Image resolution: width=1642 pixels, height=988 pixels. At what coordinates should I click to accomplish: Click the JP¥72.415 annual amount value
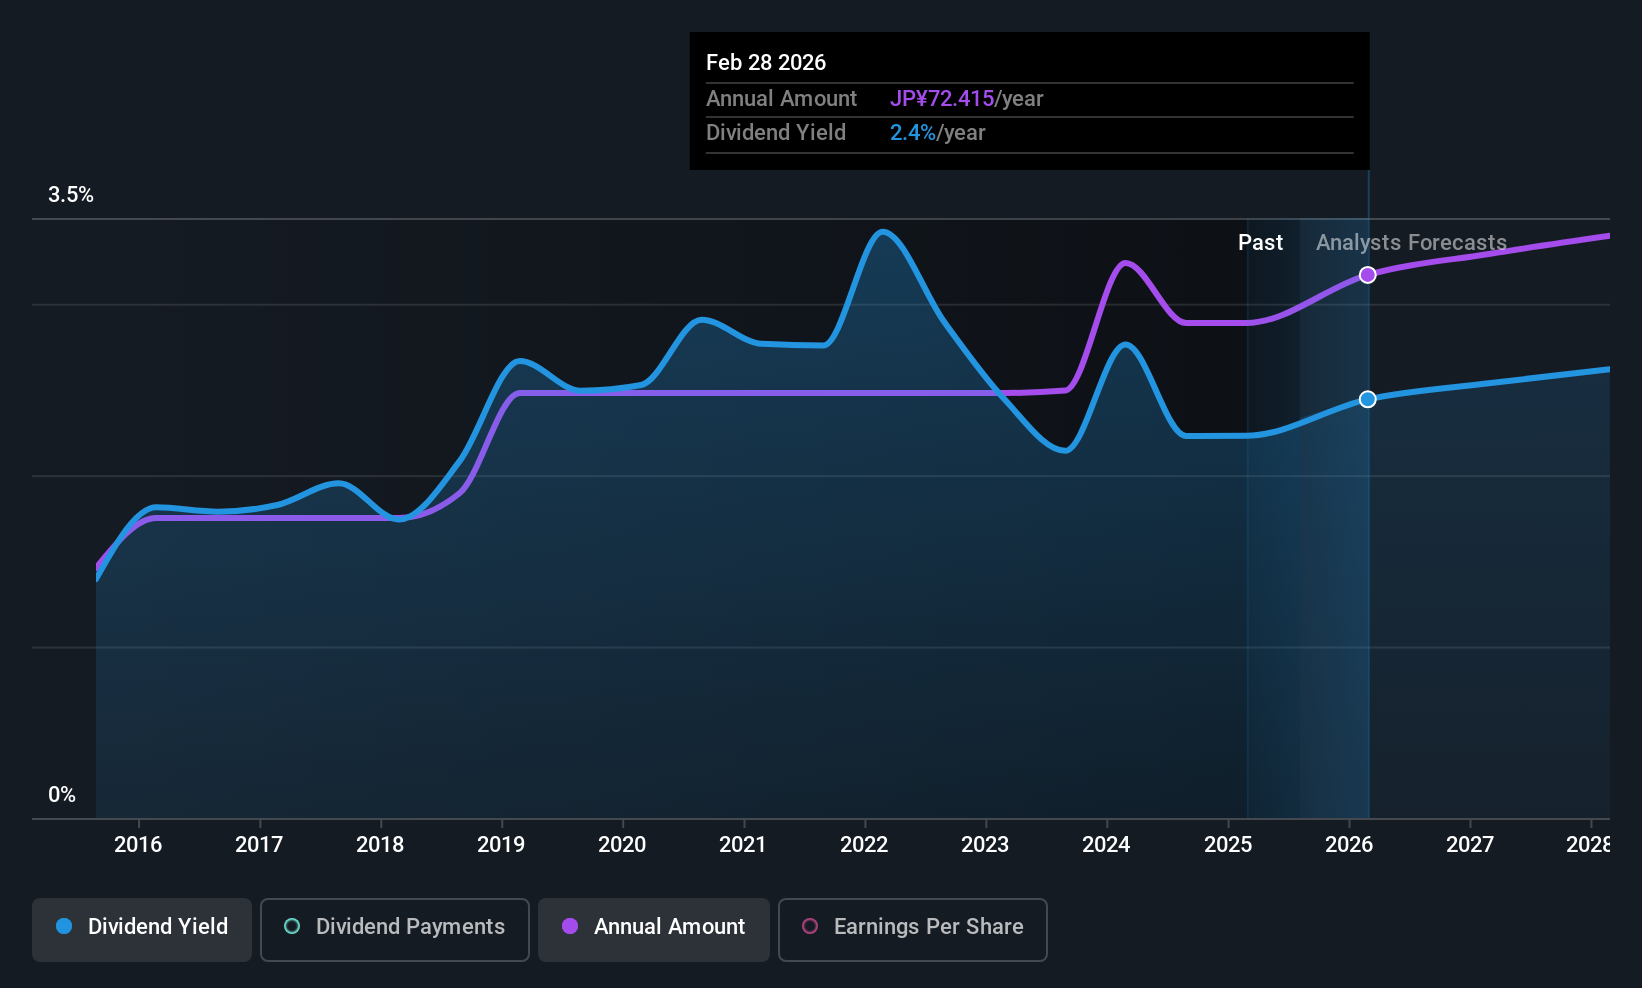click(x=942, y=99)
